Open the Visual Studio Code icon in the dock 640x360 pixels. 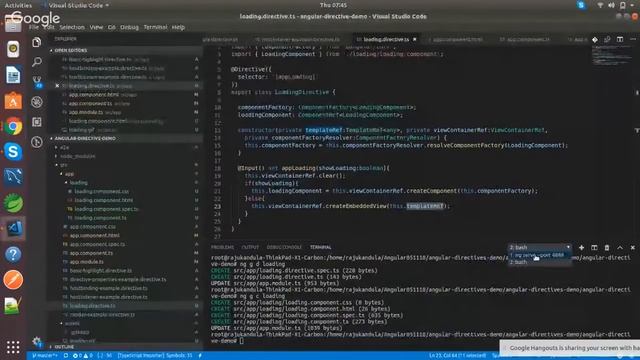coord(13,228)
